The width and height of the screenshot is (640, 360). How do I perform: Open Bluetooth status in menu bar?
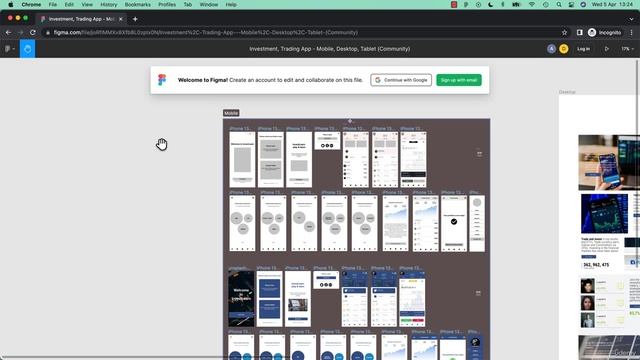(x=503, y=4)
